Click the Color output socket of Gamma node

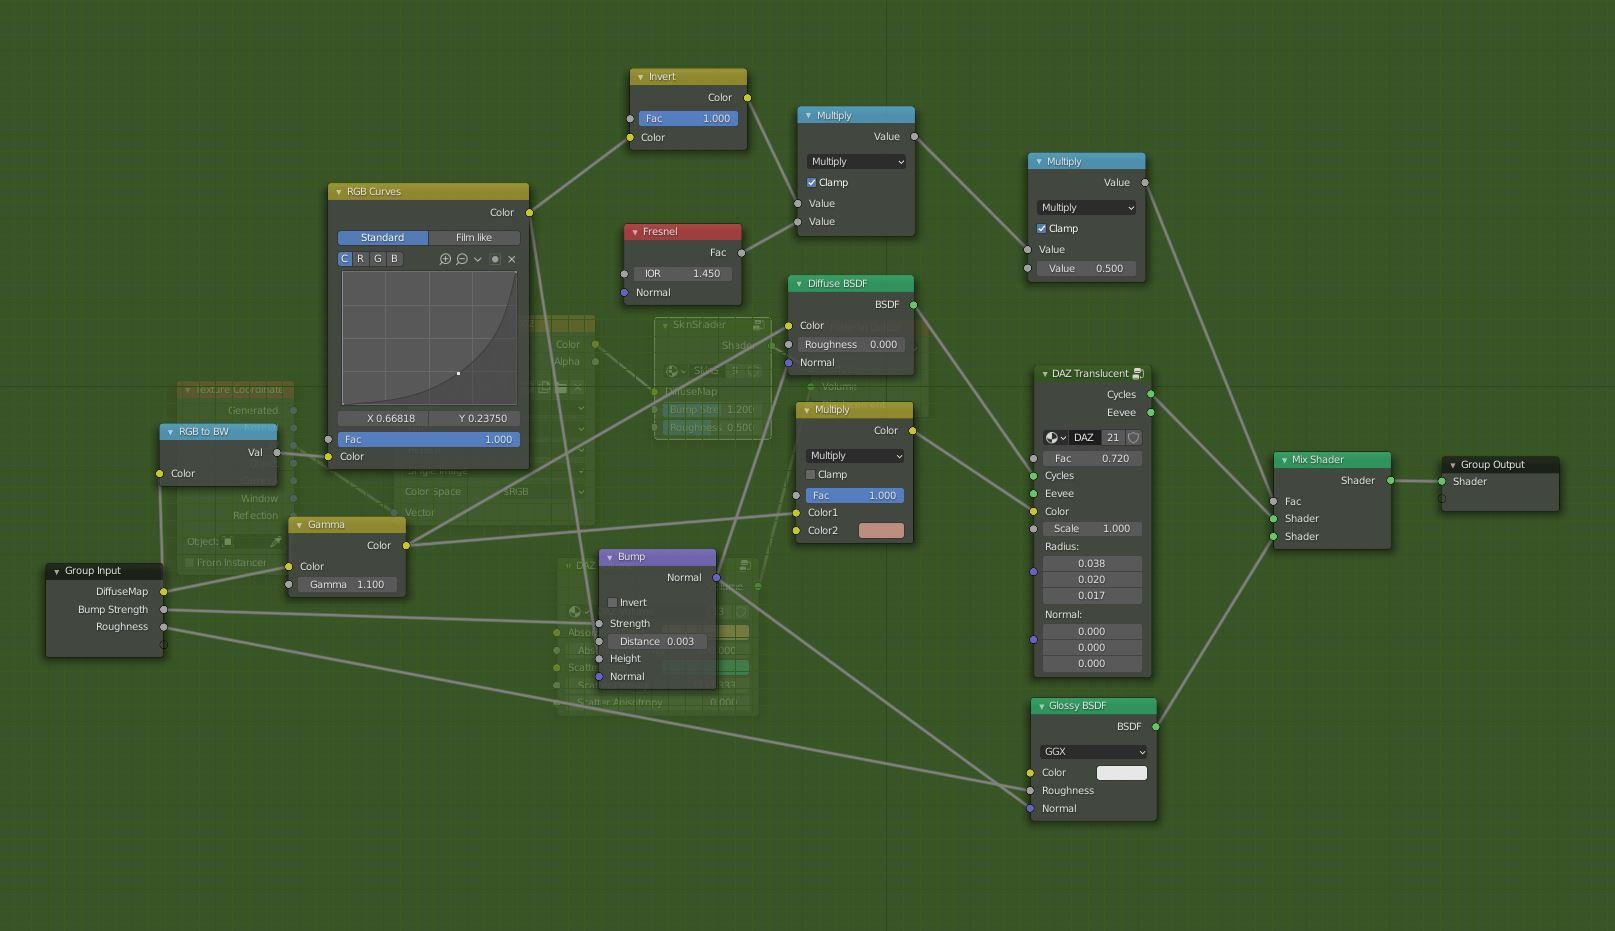coord(406,546)
